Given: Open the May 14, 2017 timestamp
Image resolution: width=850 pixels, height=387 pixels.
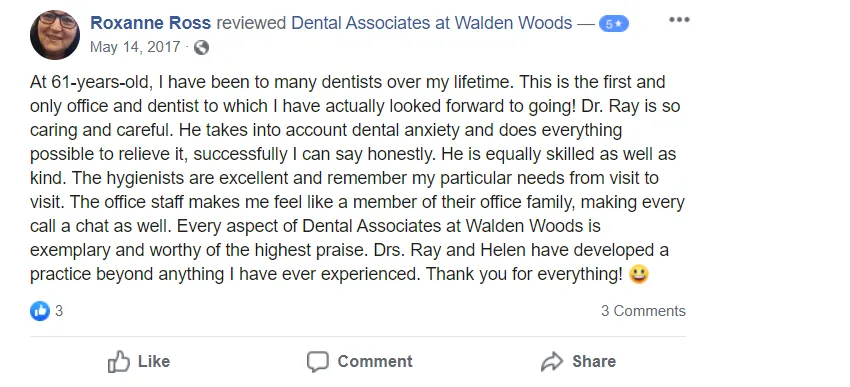Looking at the screenshot, I should pyautogui.click(x=135, y=47).
